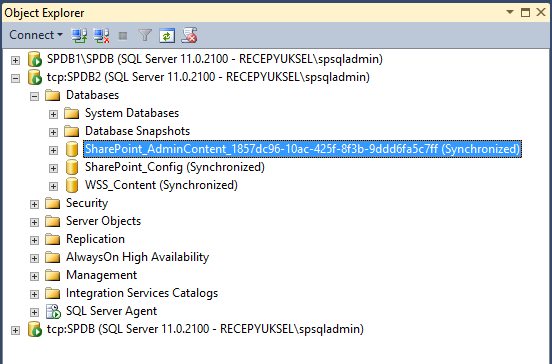Click the Replication folder icon

pos(53,239)
